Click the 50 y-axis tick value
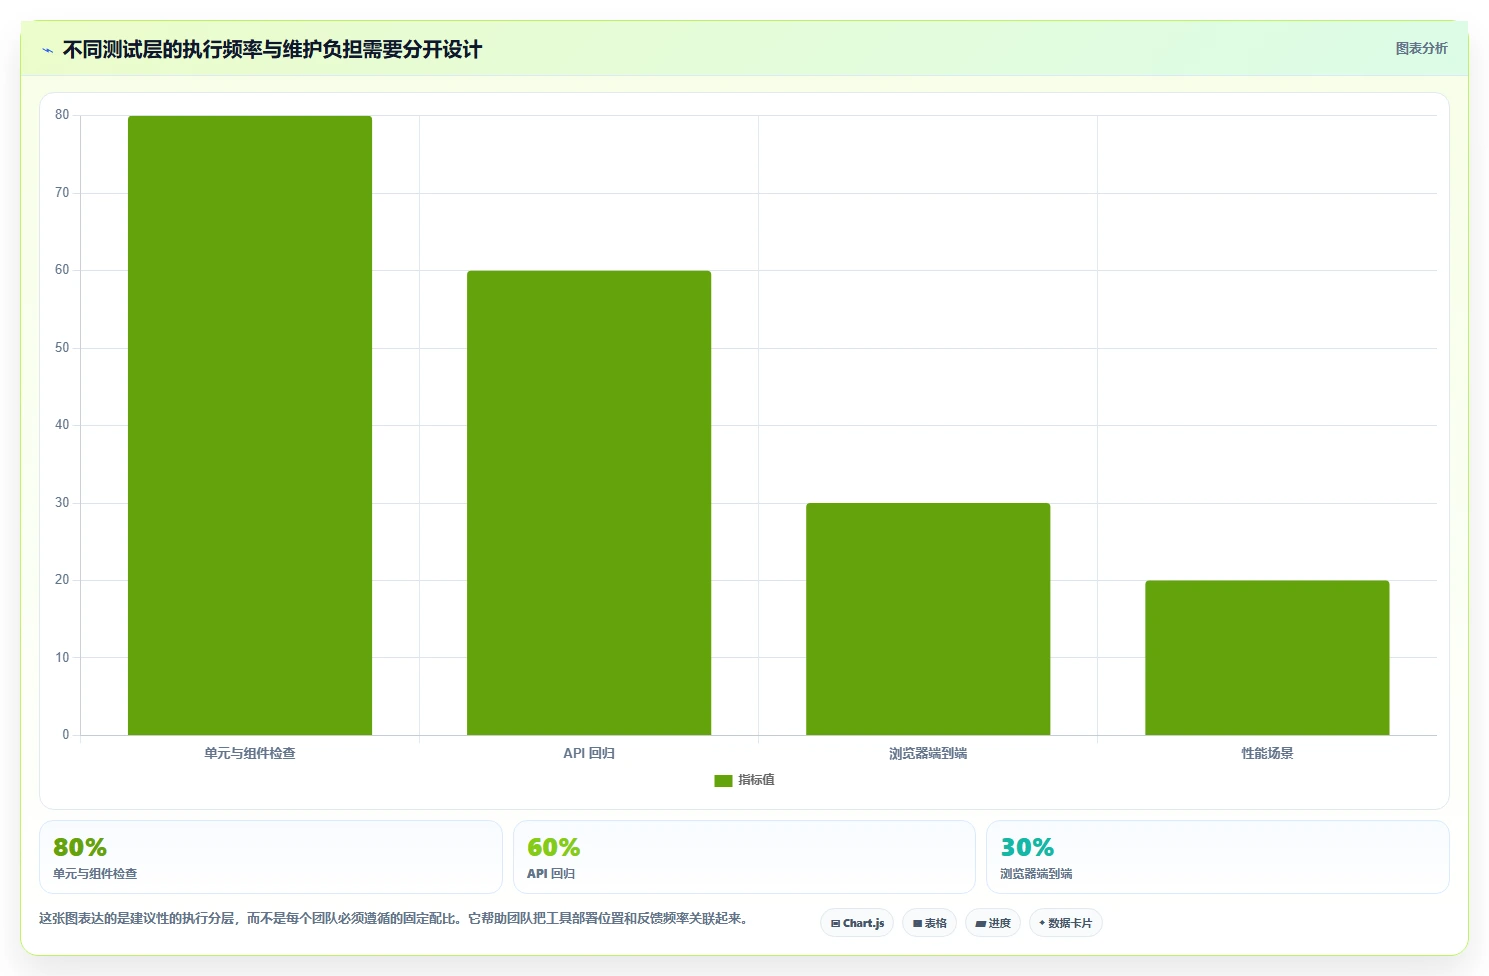 click(62, 348)
